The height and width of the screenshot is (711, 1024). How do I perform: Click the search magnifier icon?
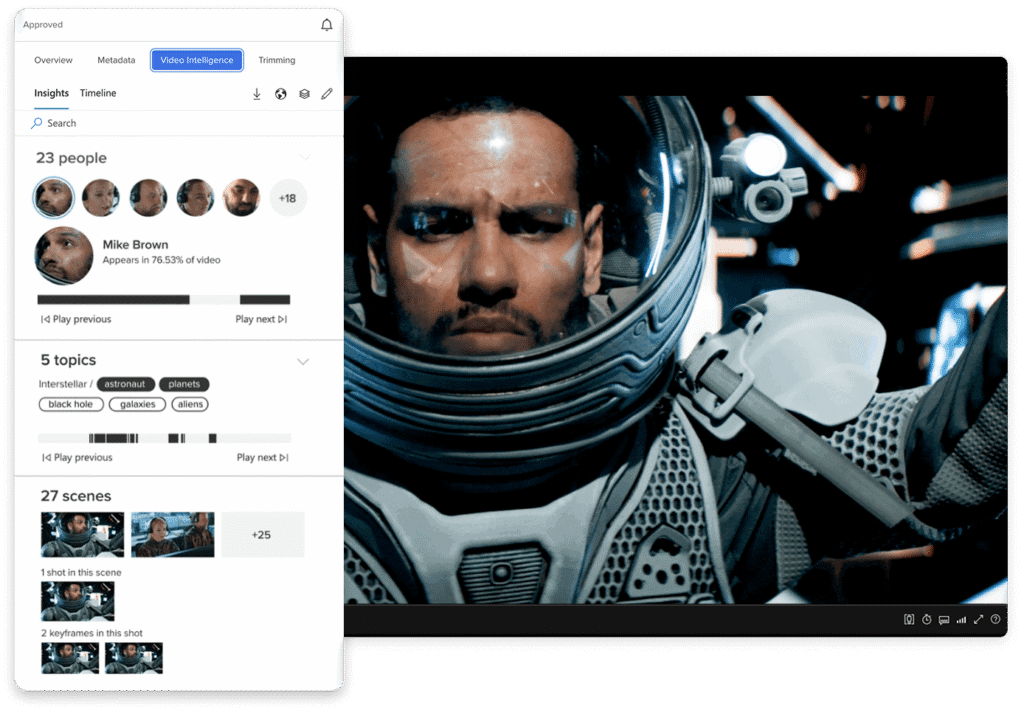click(37, 123)
